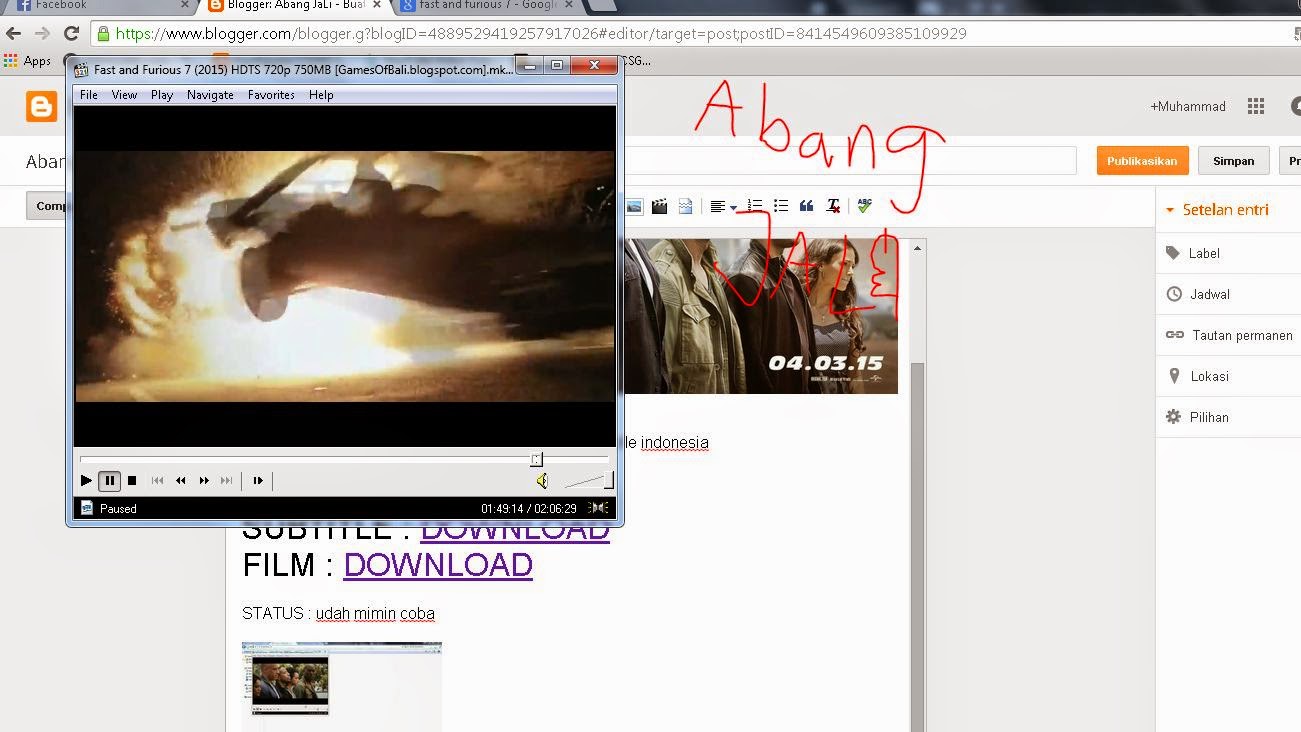Click the insert image icon in editor toolbar
Viewport: 1301px width, 732px height.
[x=635, y=206]
